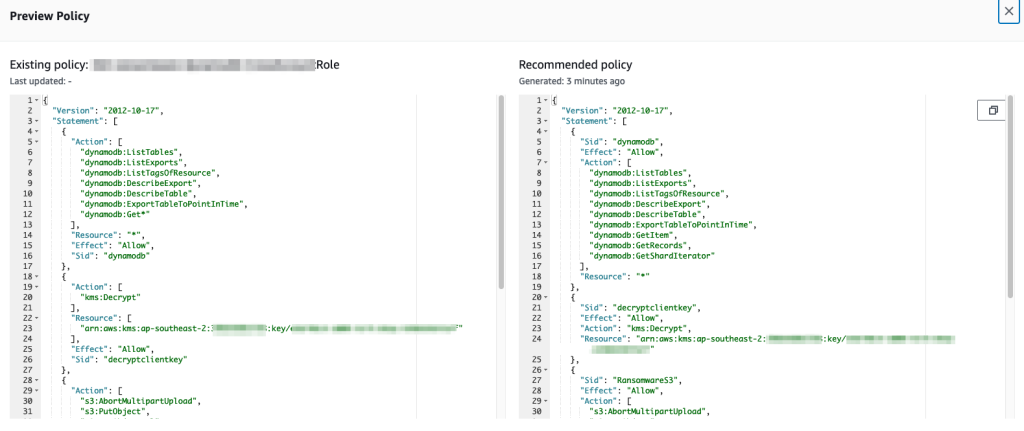Collapse the statement starting at line 18 of existing policy
Image resolution: width=1024 pixels, height=431 pixels.
(36, 277)
